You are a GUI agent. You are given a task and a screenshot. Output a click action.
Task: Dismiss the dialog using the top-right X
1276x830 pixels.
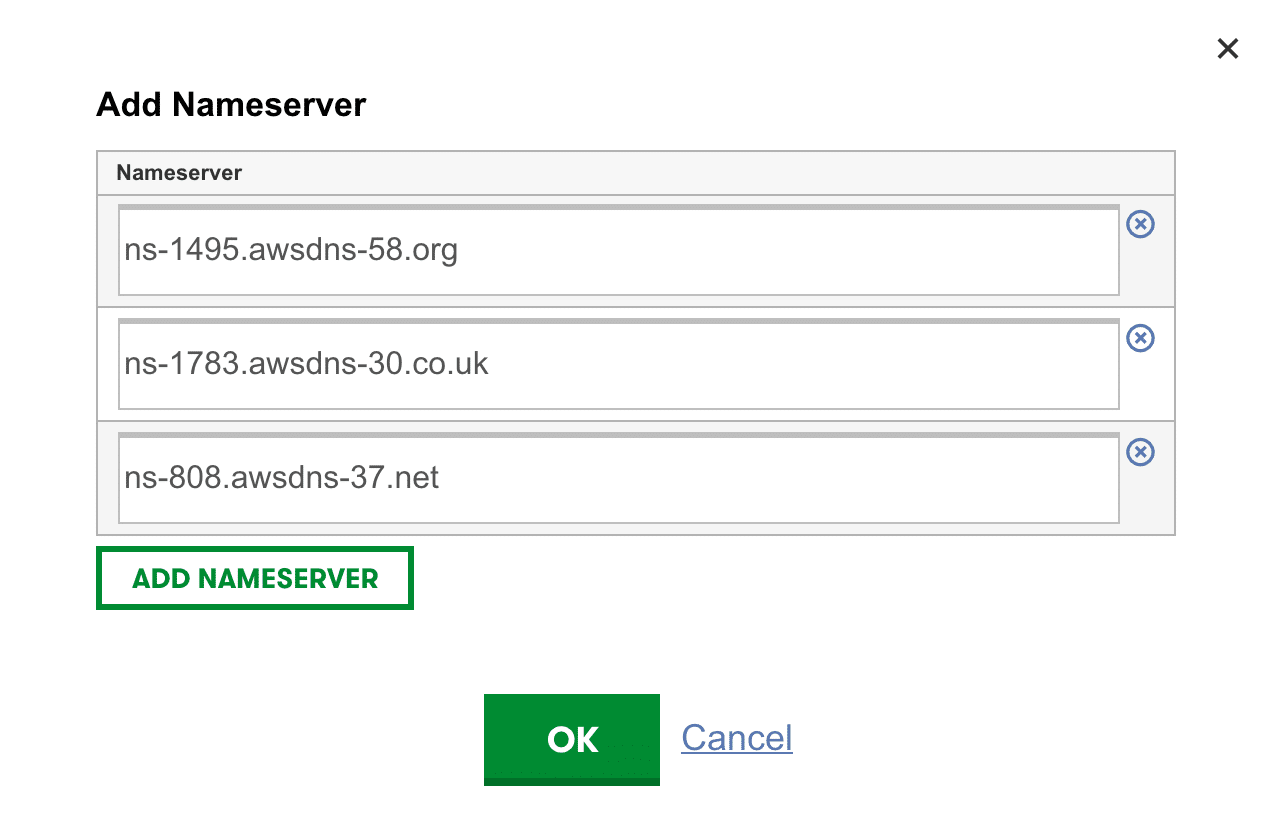tap(1227, 48)
